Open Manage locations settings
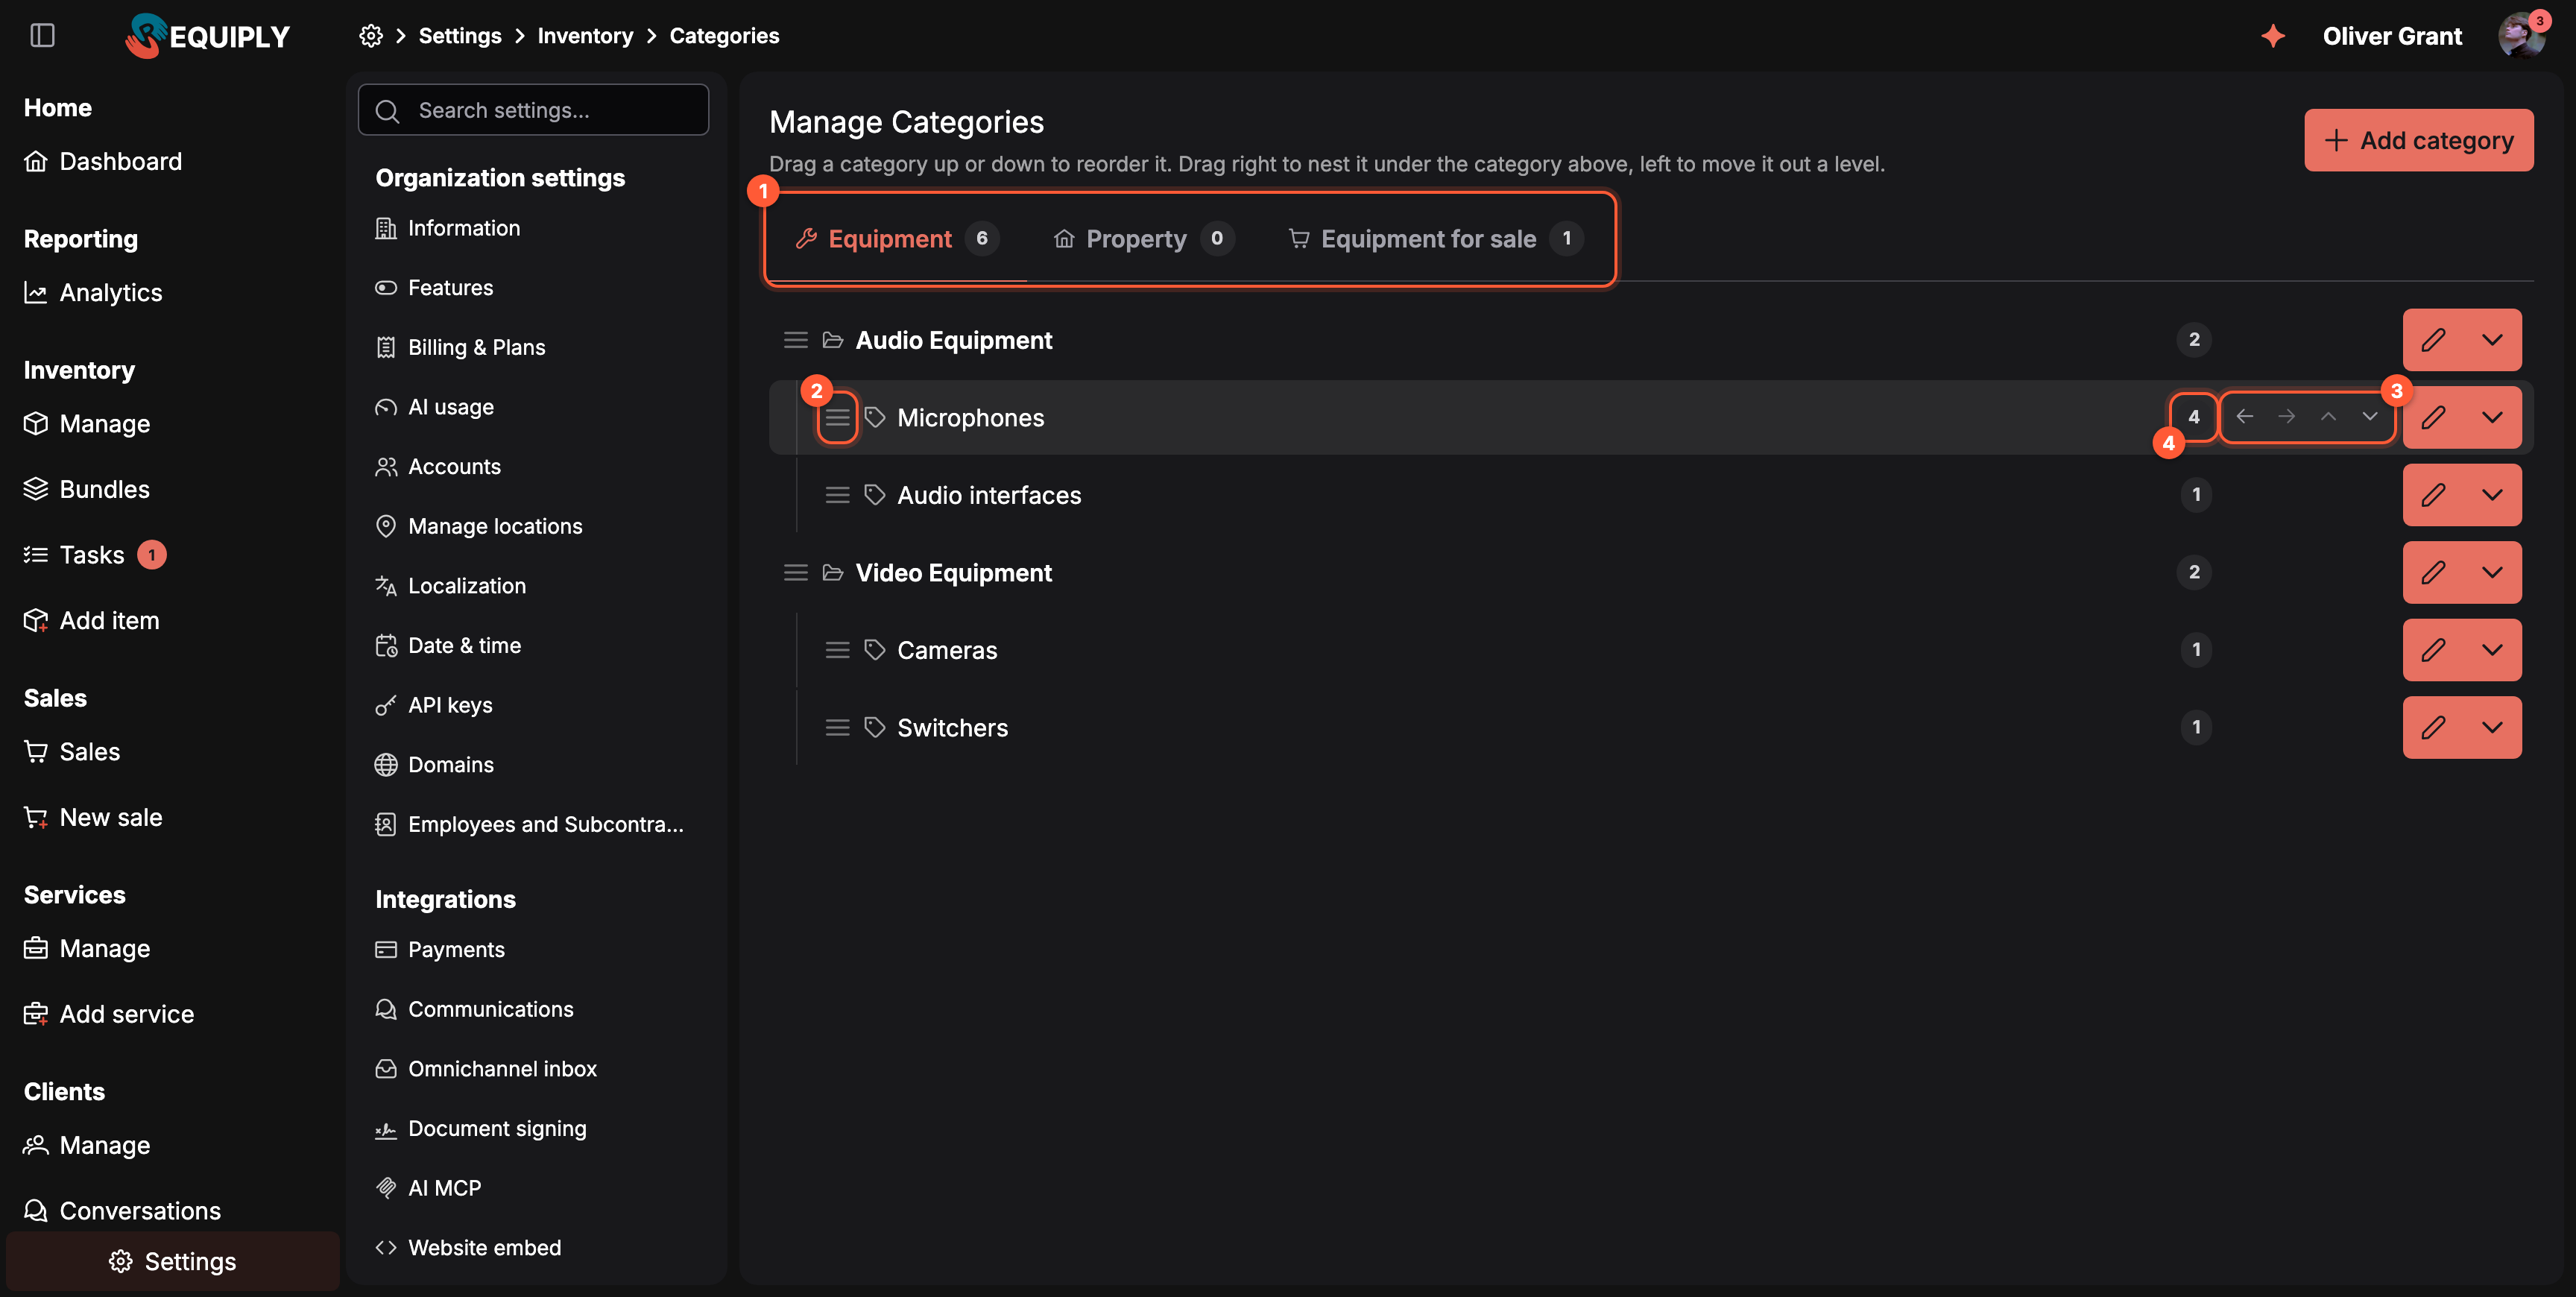2576x1297 pixels. click(x=478, y=526)
